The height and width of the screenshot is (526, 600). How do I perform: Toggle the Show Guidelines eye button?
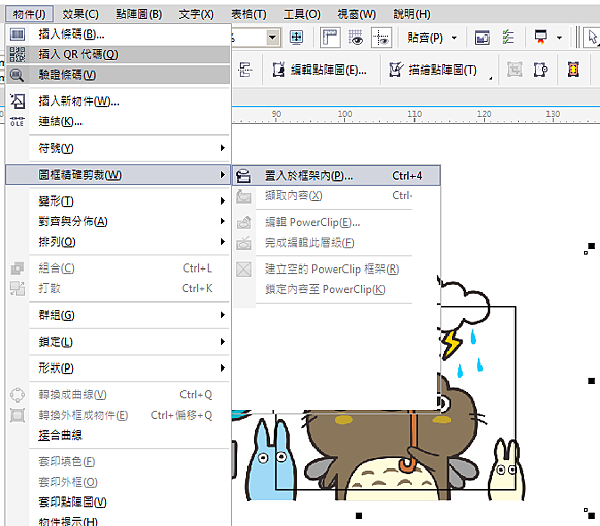tap(381, 37)
